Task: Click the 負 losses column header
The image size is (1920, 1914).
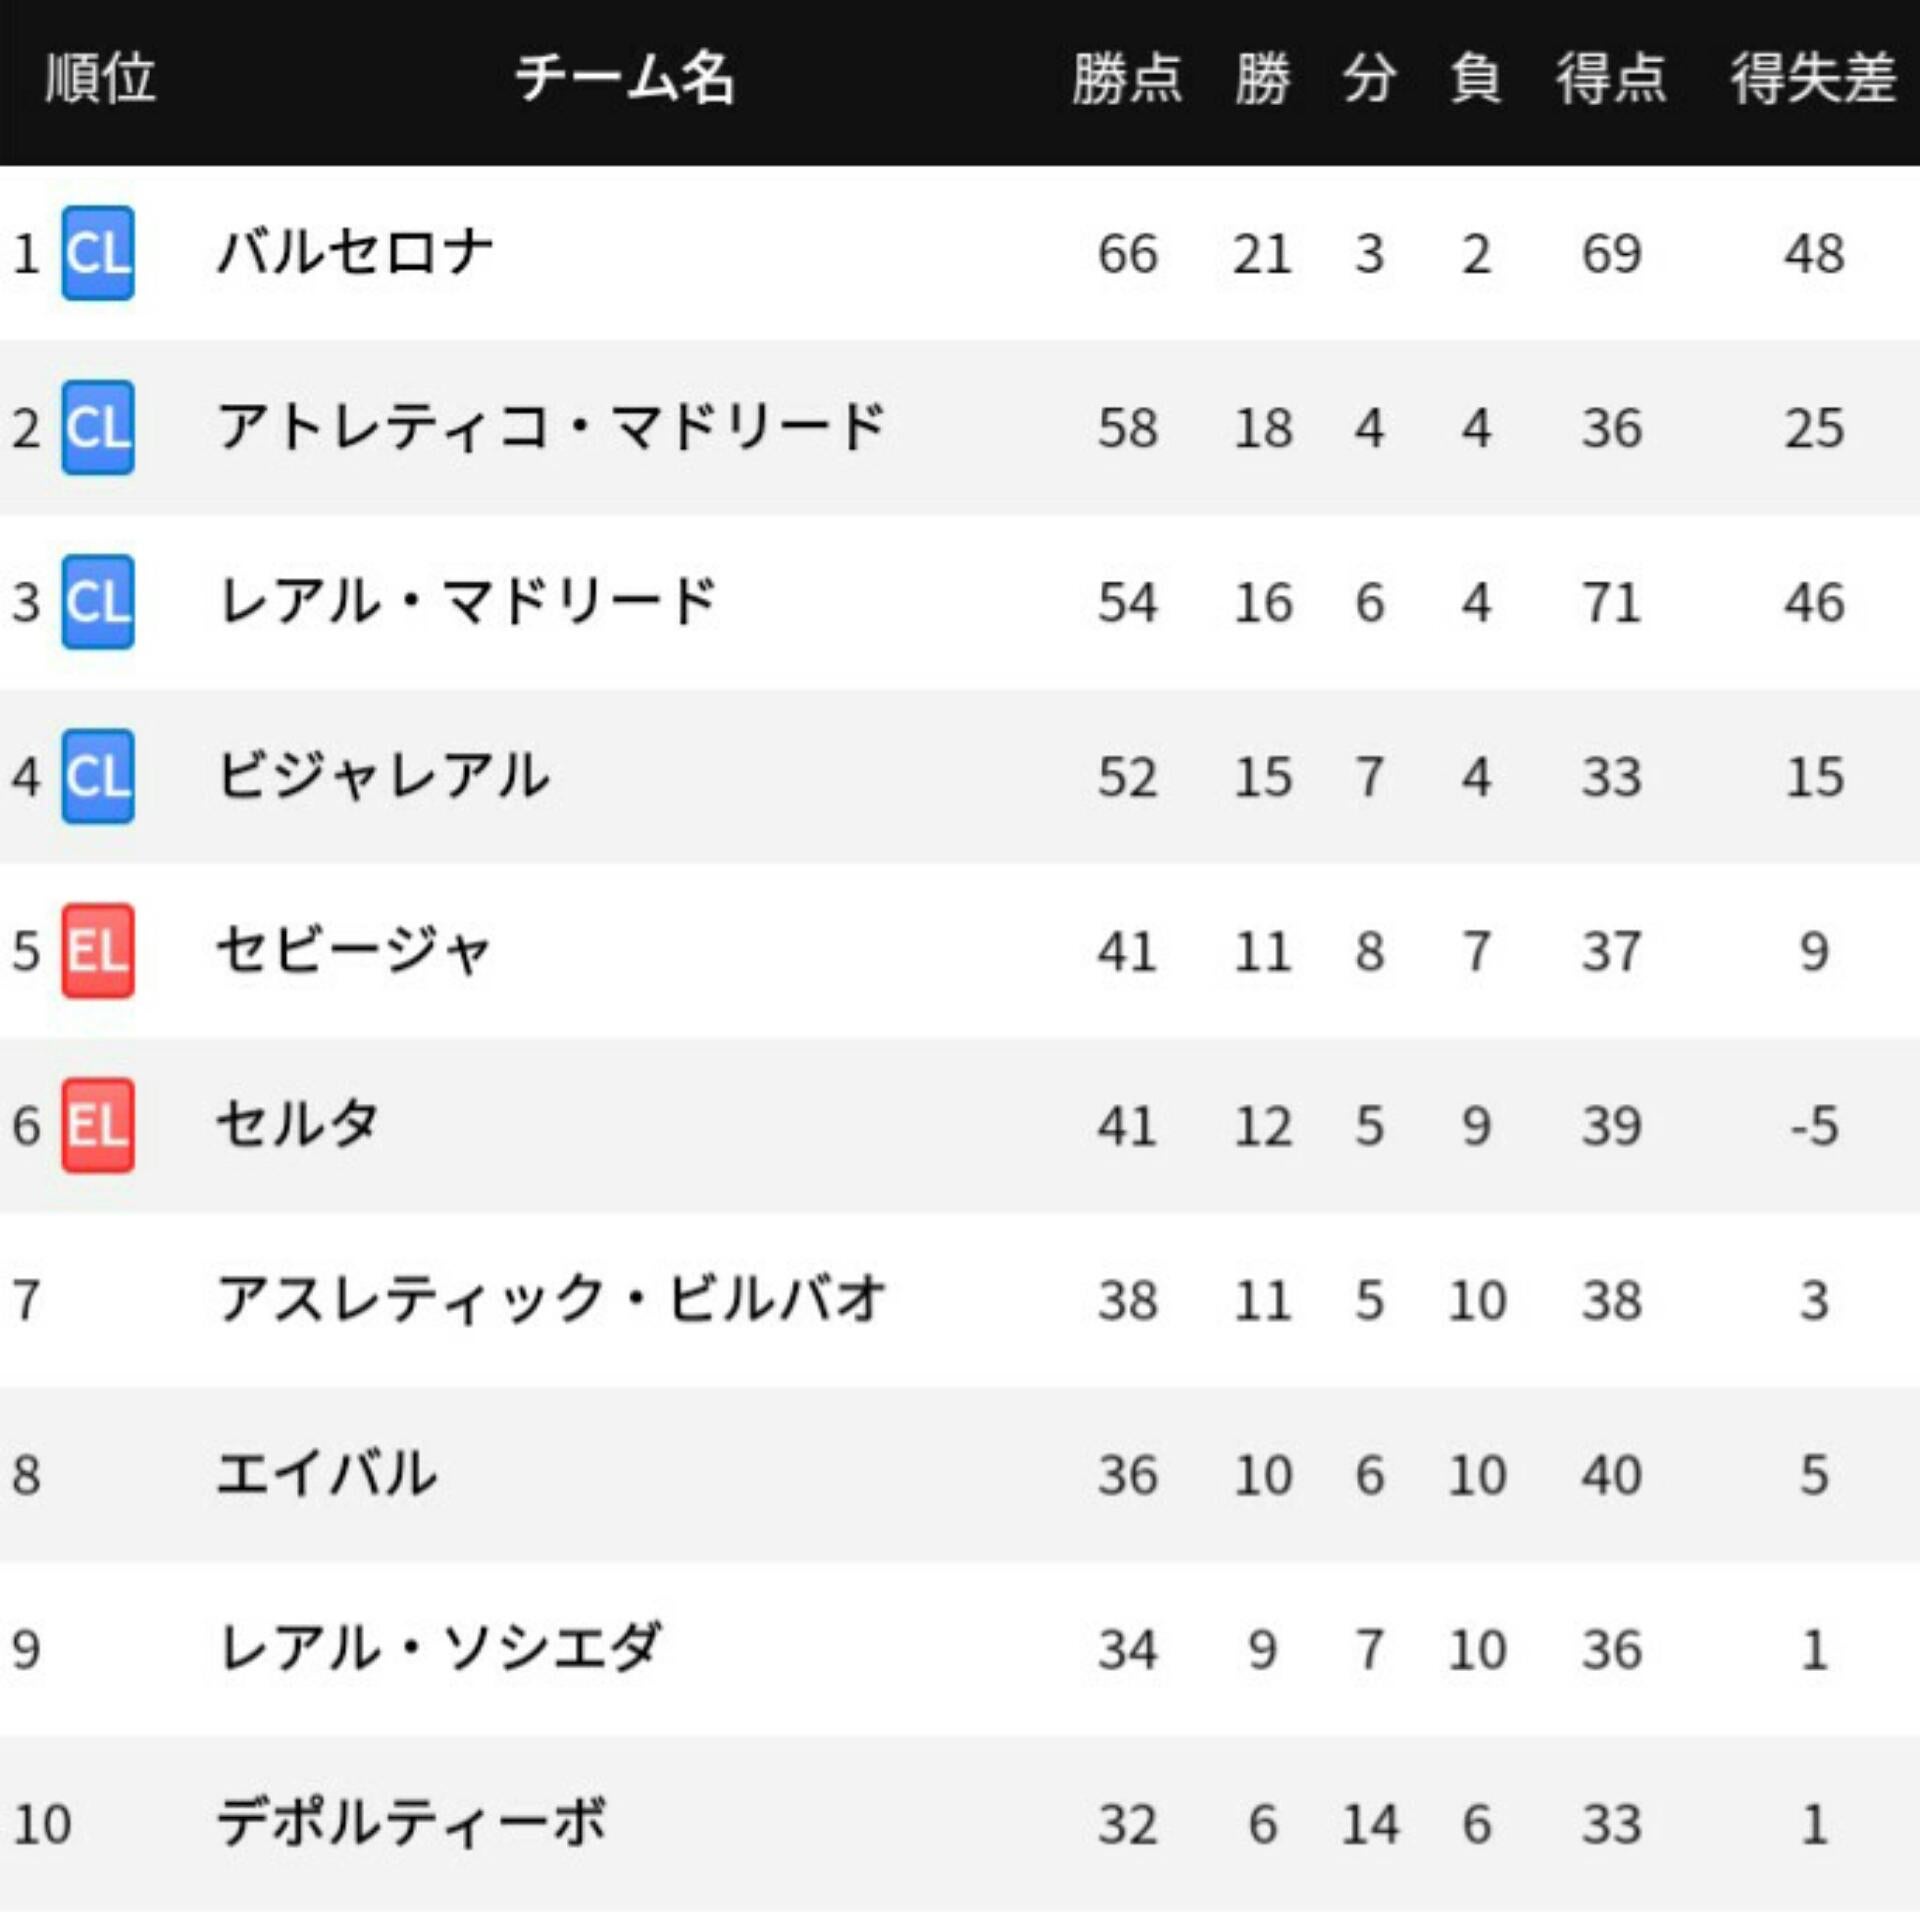Action: tap(1476, 79)
